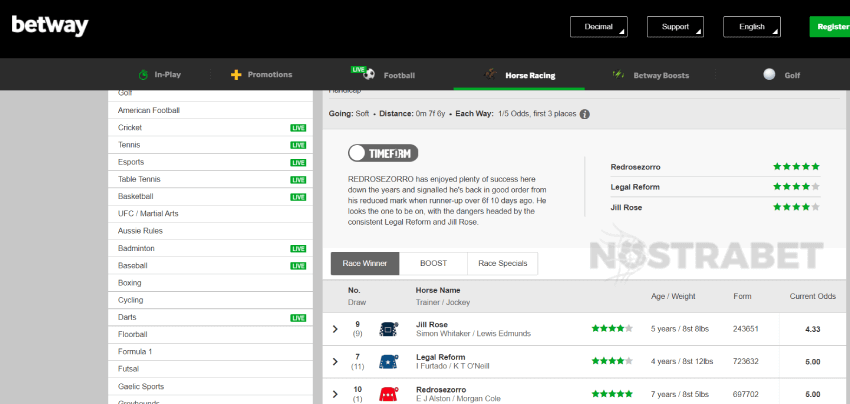Click the star rating in Redrosezorro's runner row
Viewport: 850px width, 404px height.
point(612,394)
